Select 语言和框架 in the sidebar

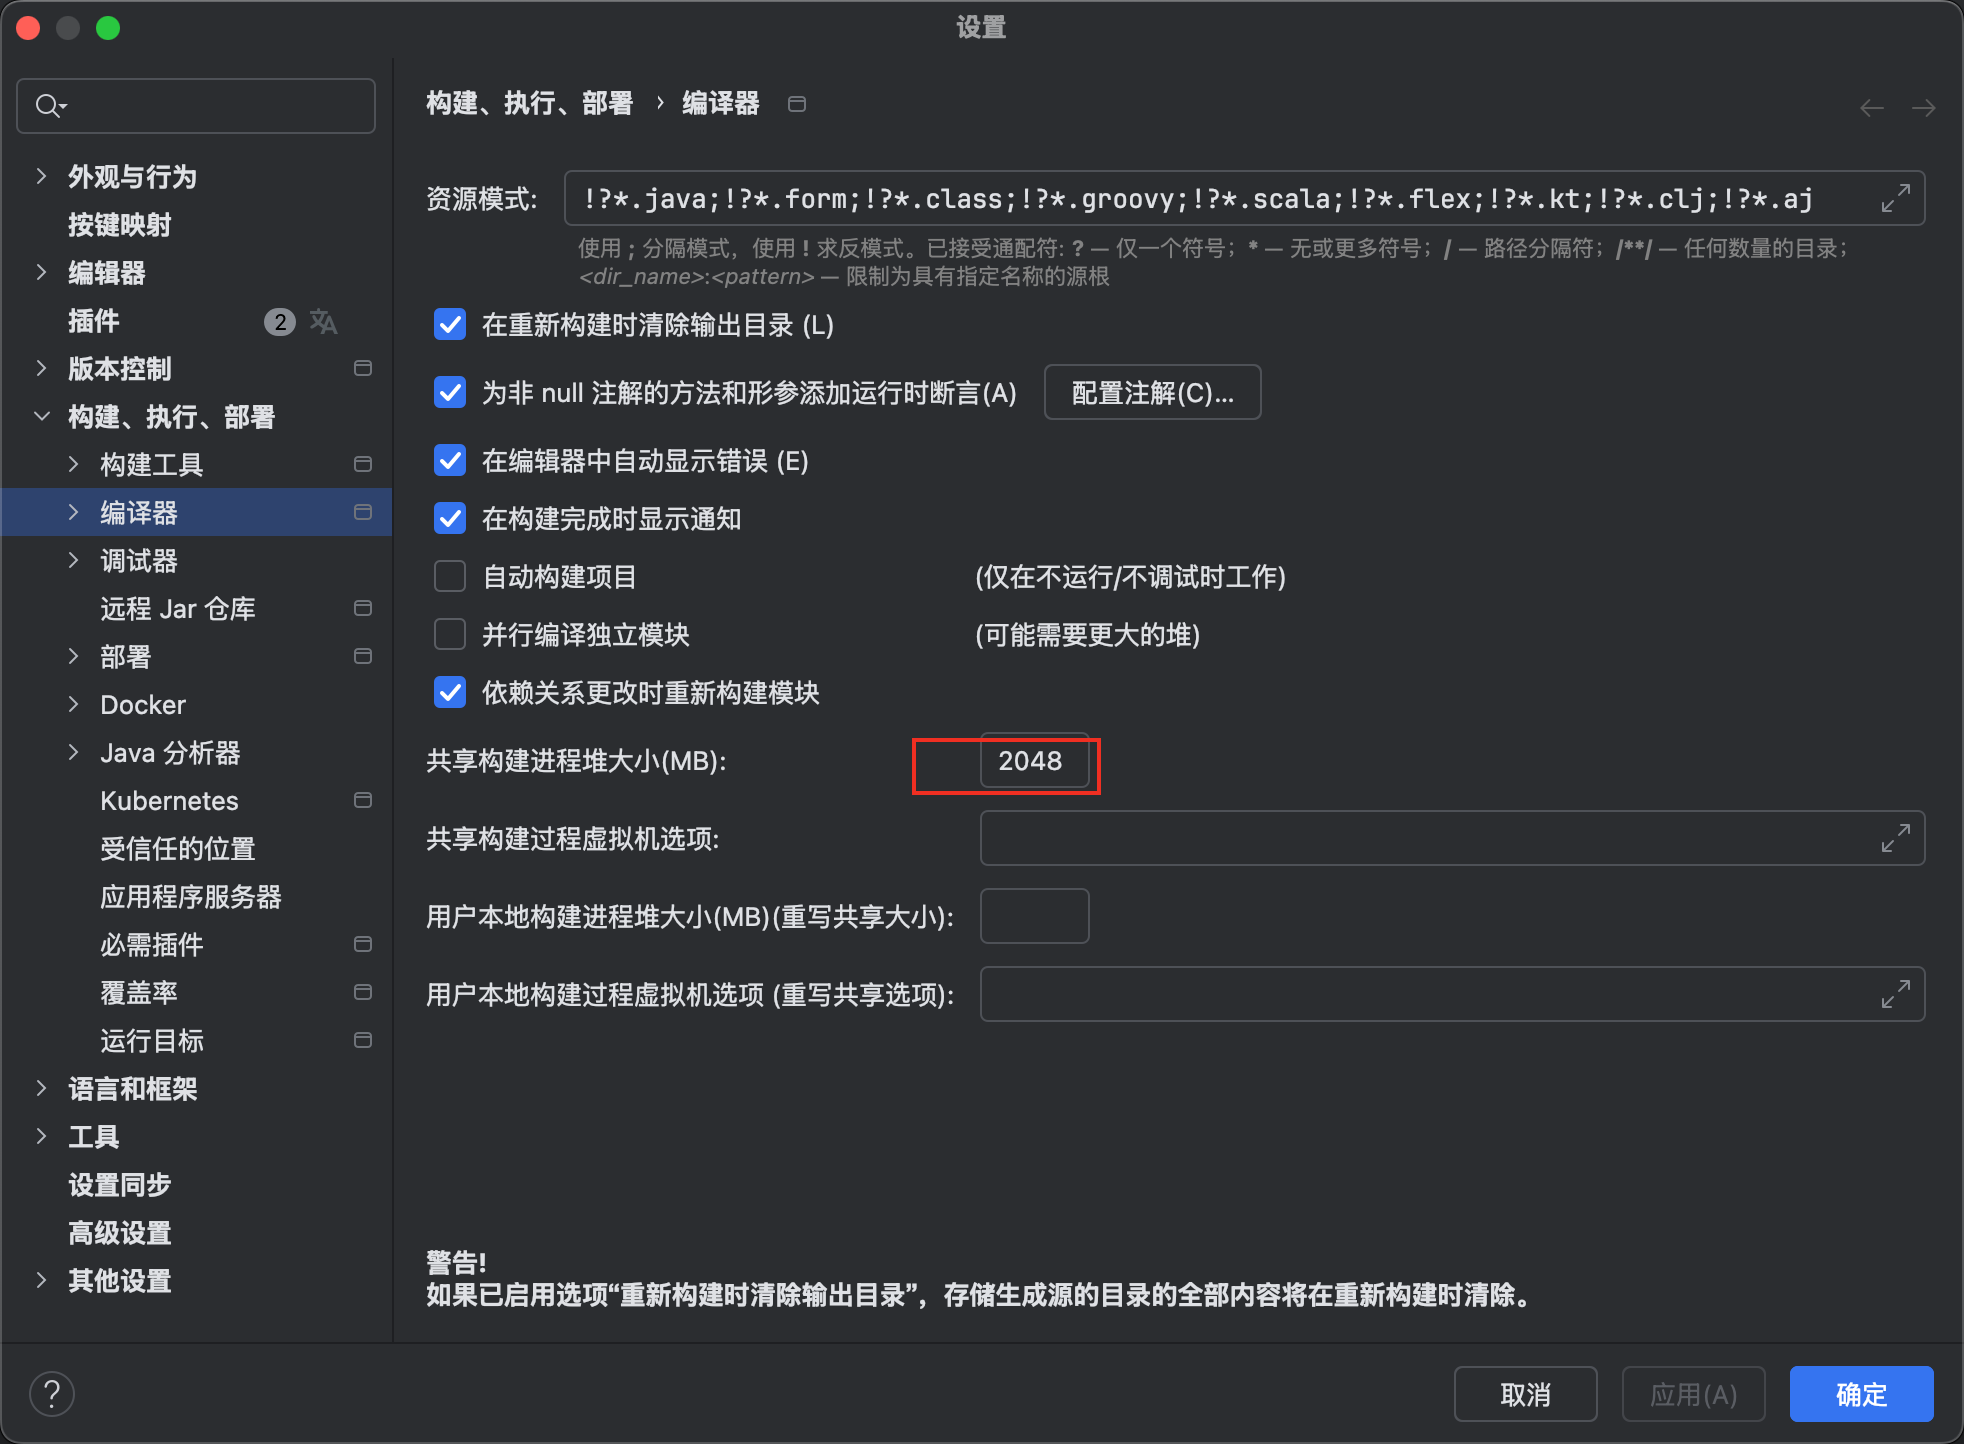[132, 1088]
